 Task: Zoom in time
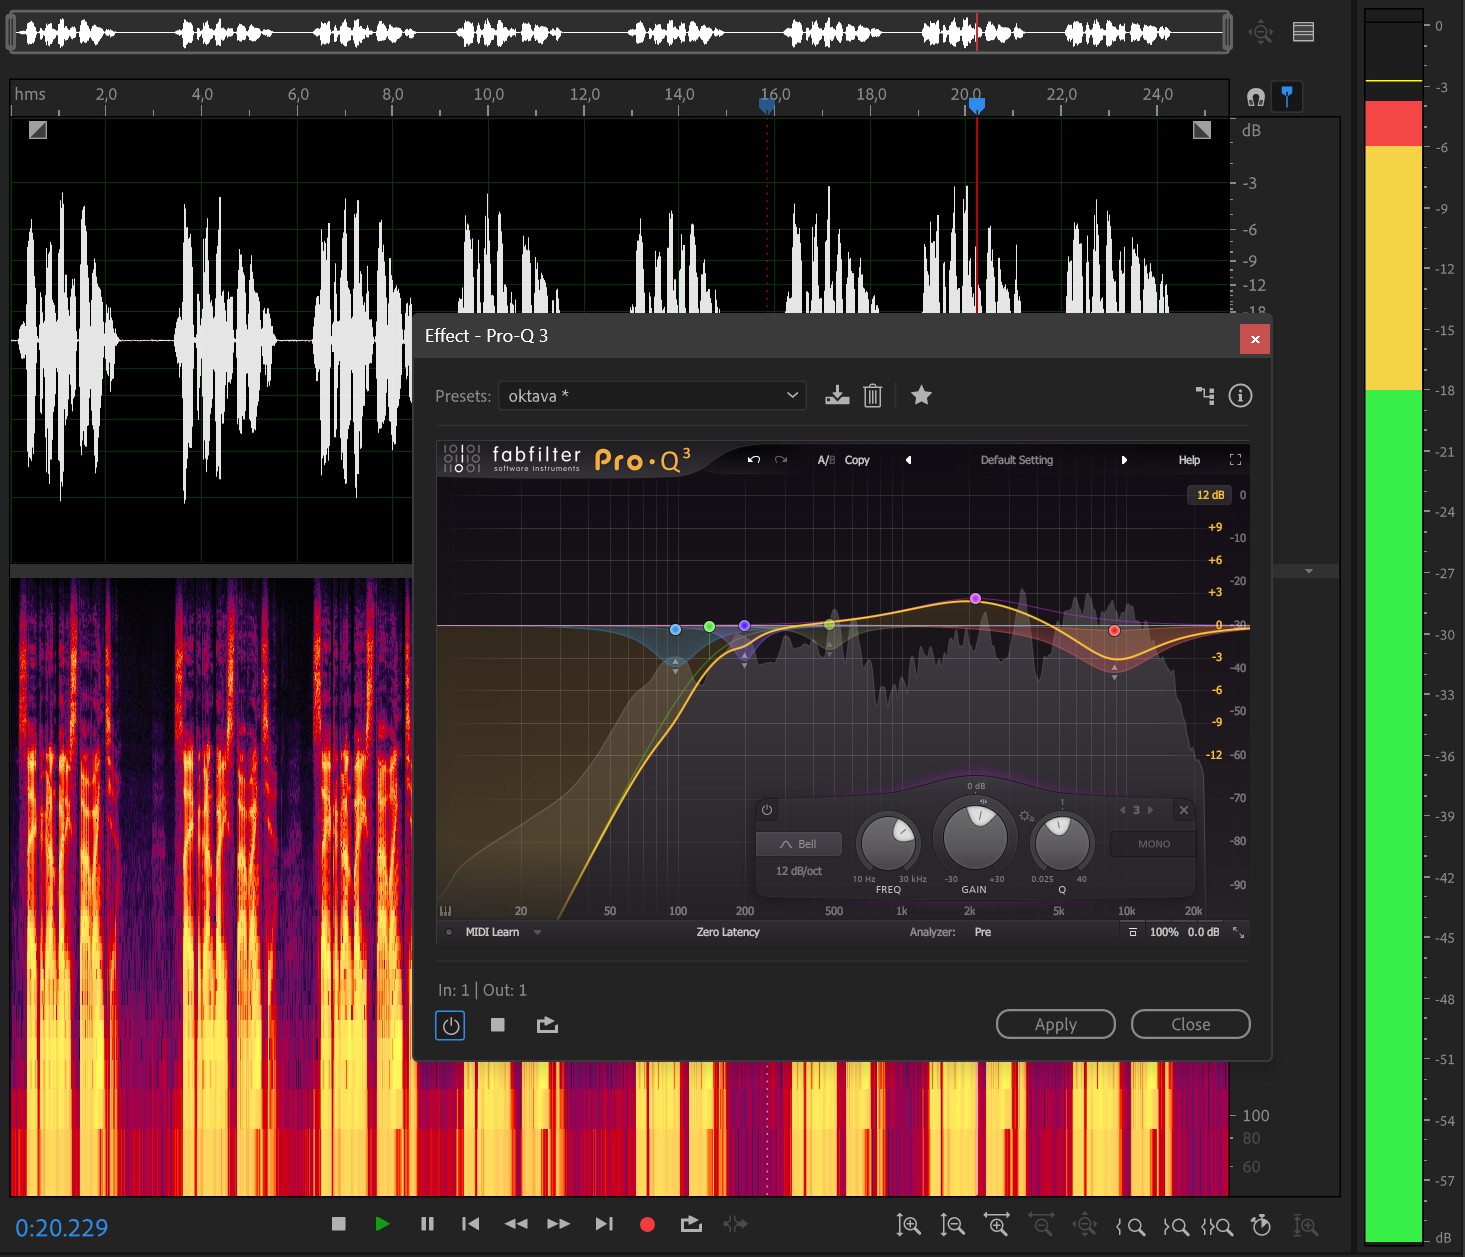pyautogui.click(x=997, y=1225)
